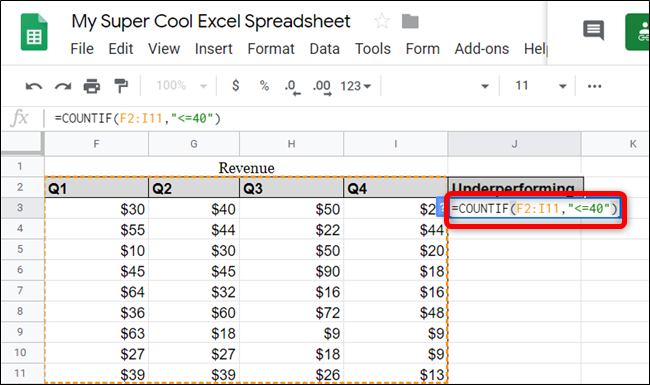
Task: Select the $55 cell in Q1
Action: [x=96, y=229]
